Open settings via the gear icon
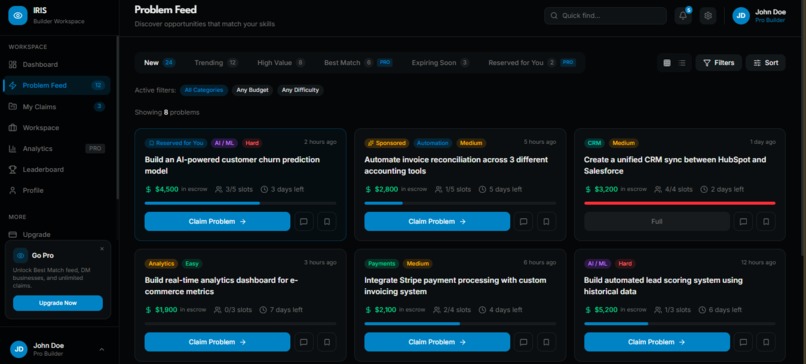The image size is (806, 364). click(x=708, y=16)
